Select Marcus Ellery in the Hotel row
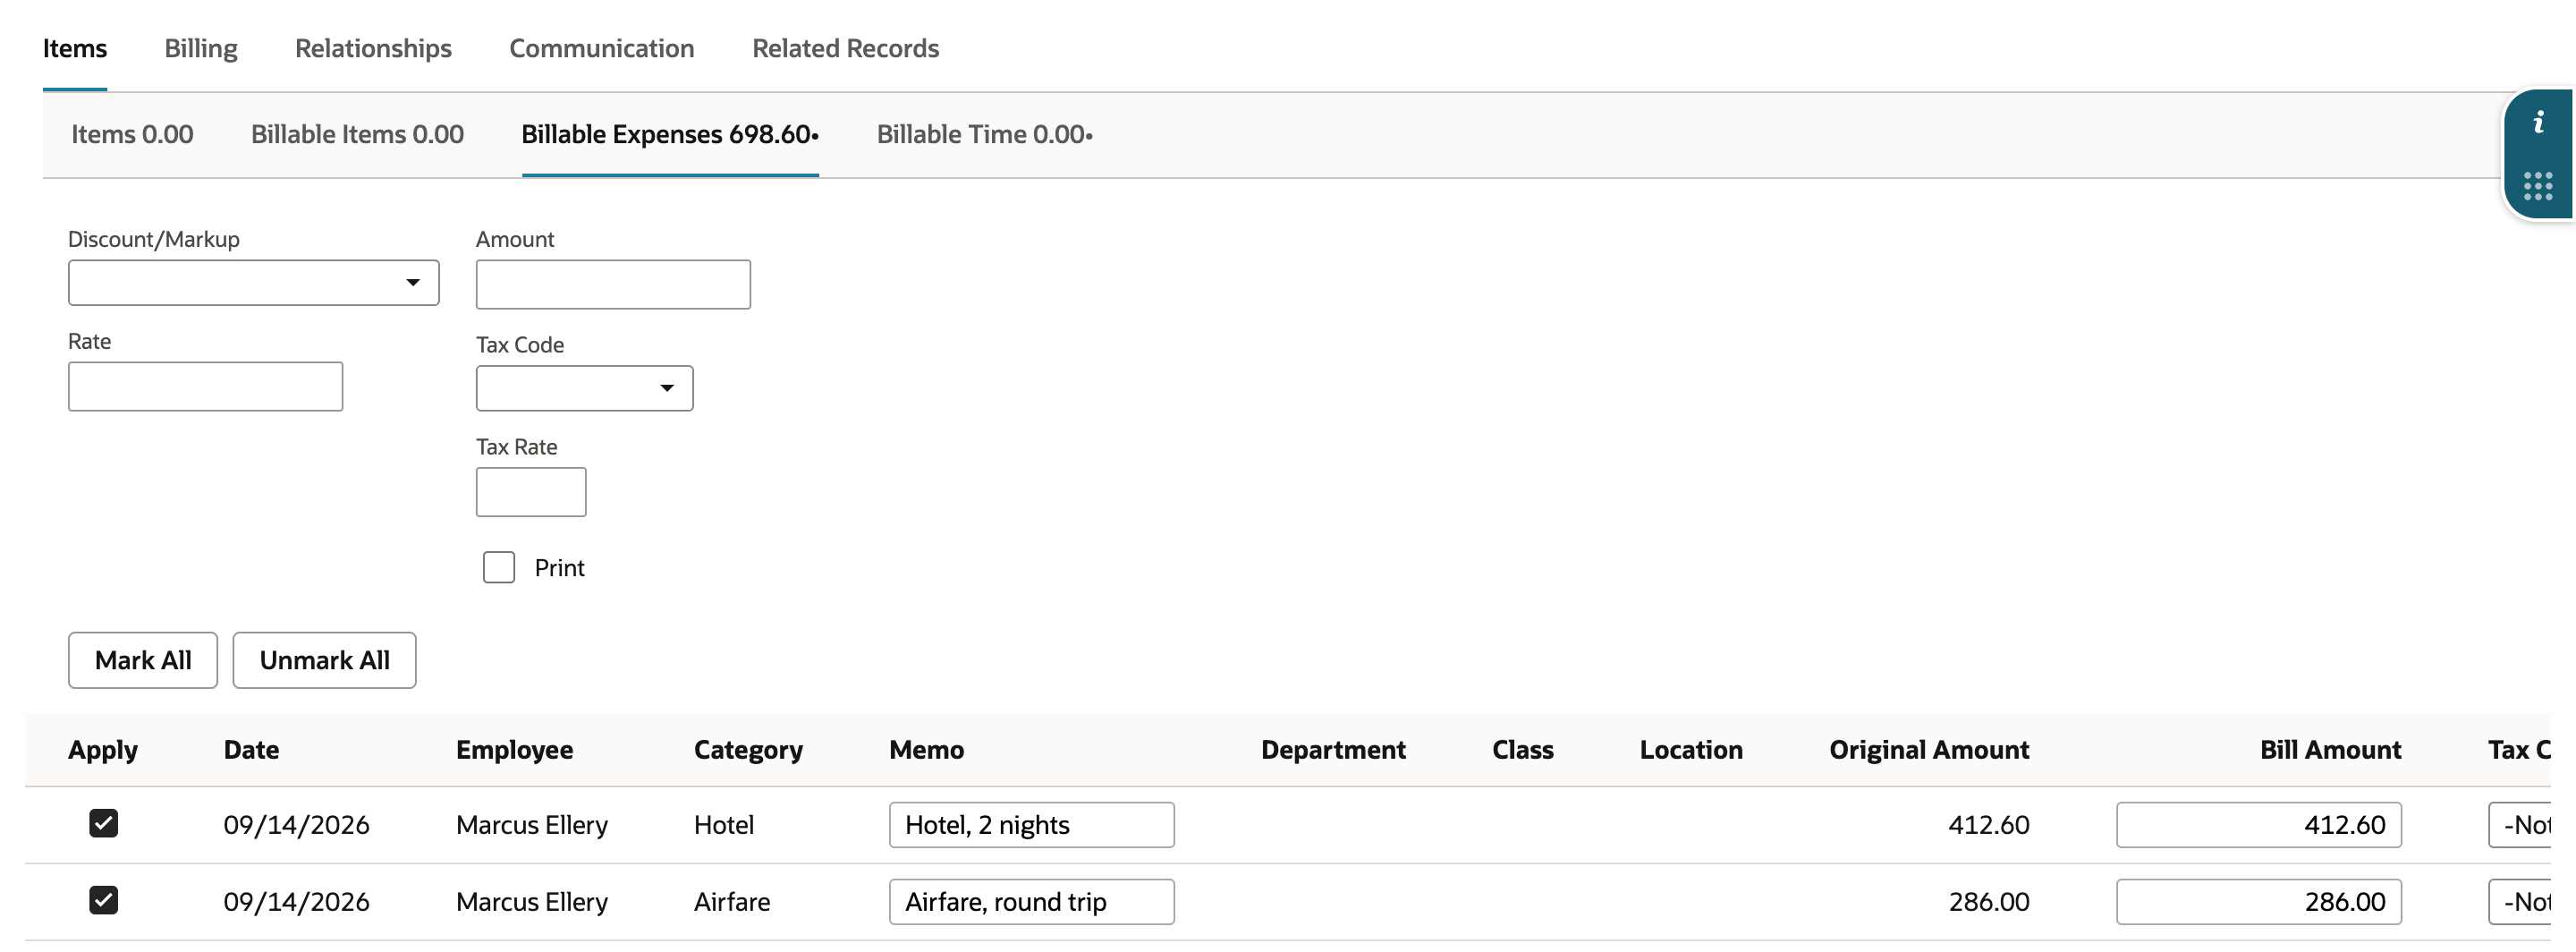This screenshot has width=2576, height=952. [x=532, y=825]
